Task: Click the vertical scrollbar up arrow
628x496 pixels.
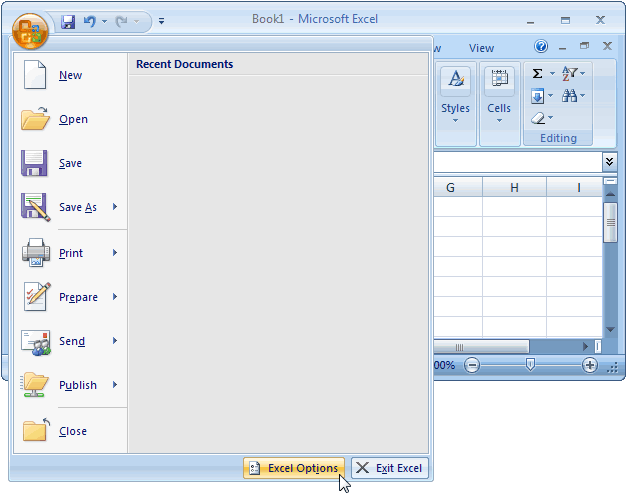Action: pos(610,194)
